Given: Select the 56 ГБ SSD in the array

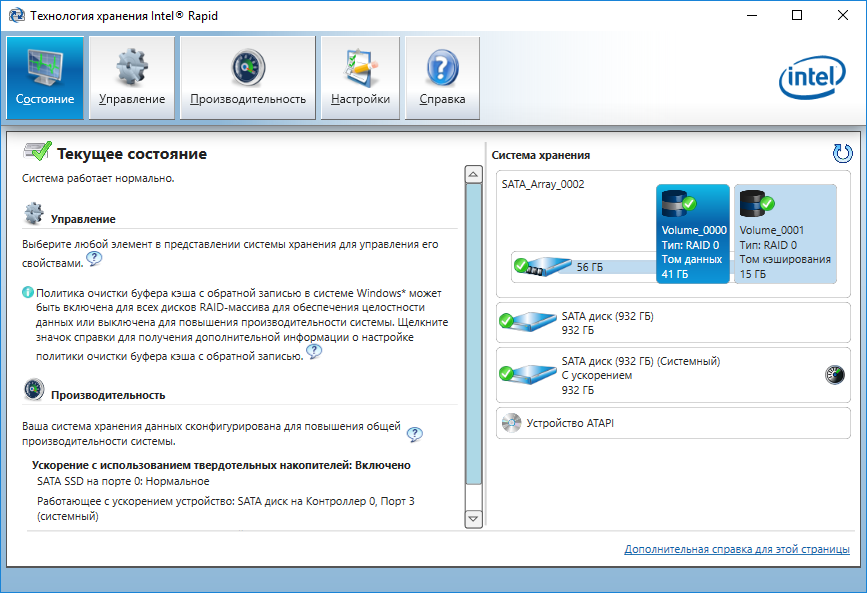Looking at the screenshot, I should 542,267.
